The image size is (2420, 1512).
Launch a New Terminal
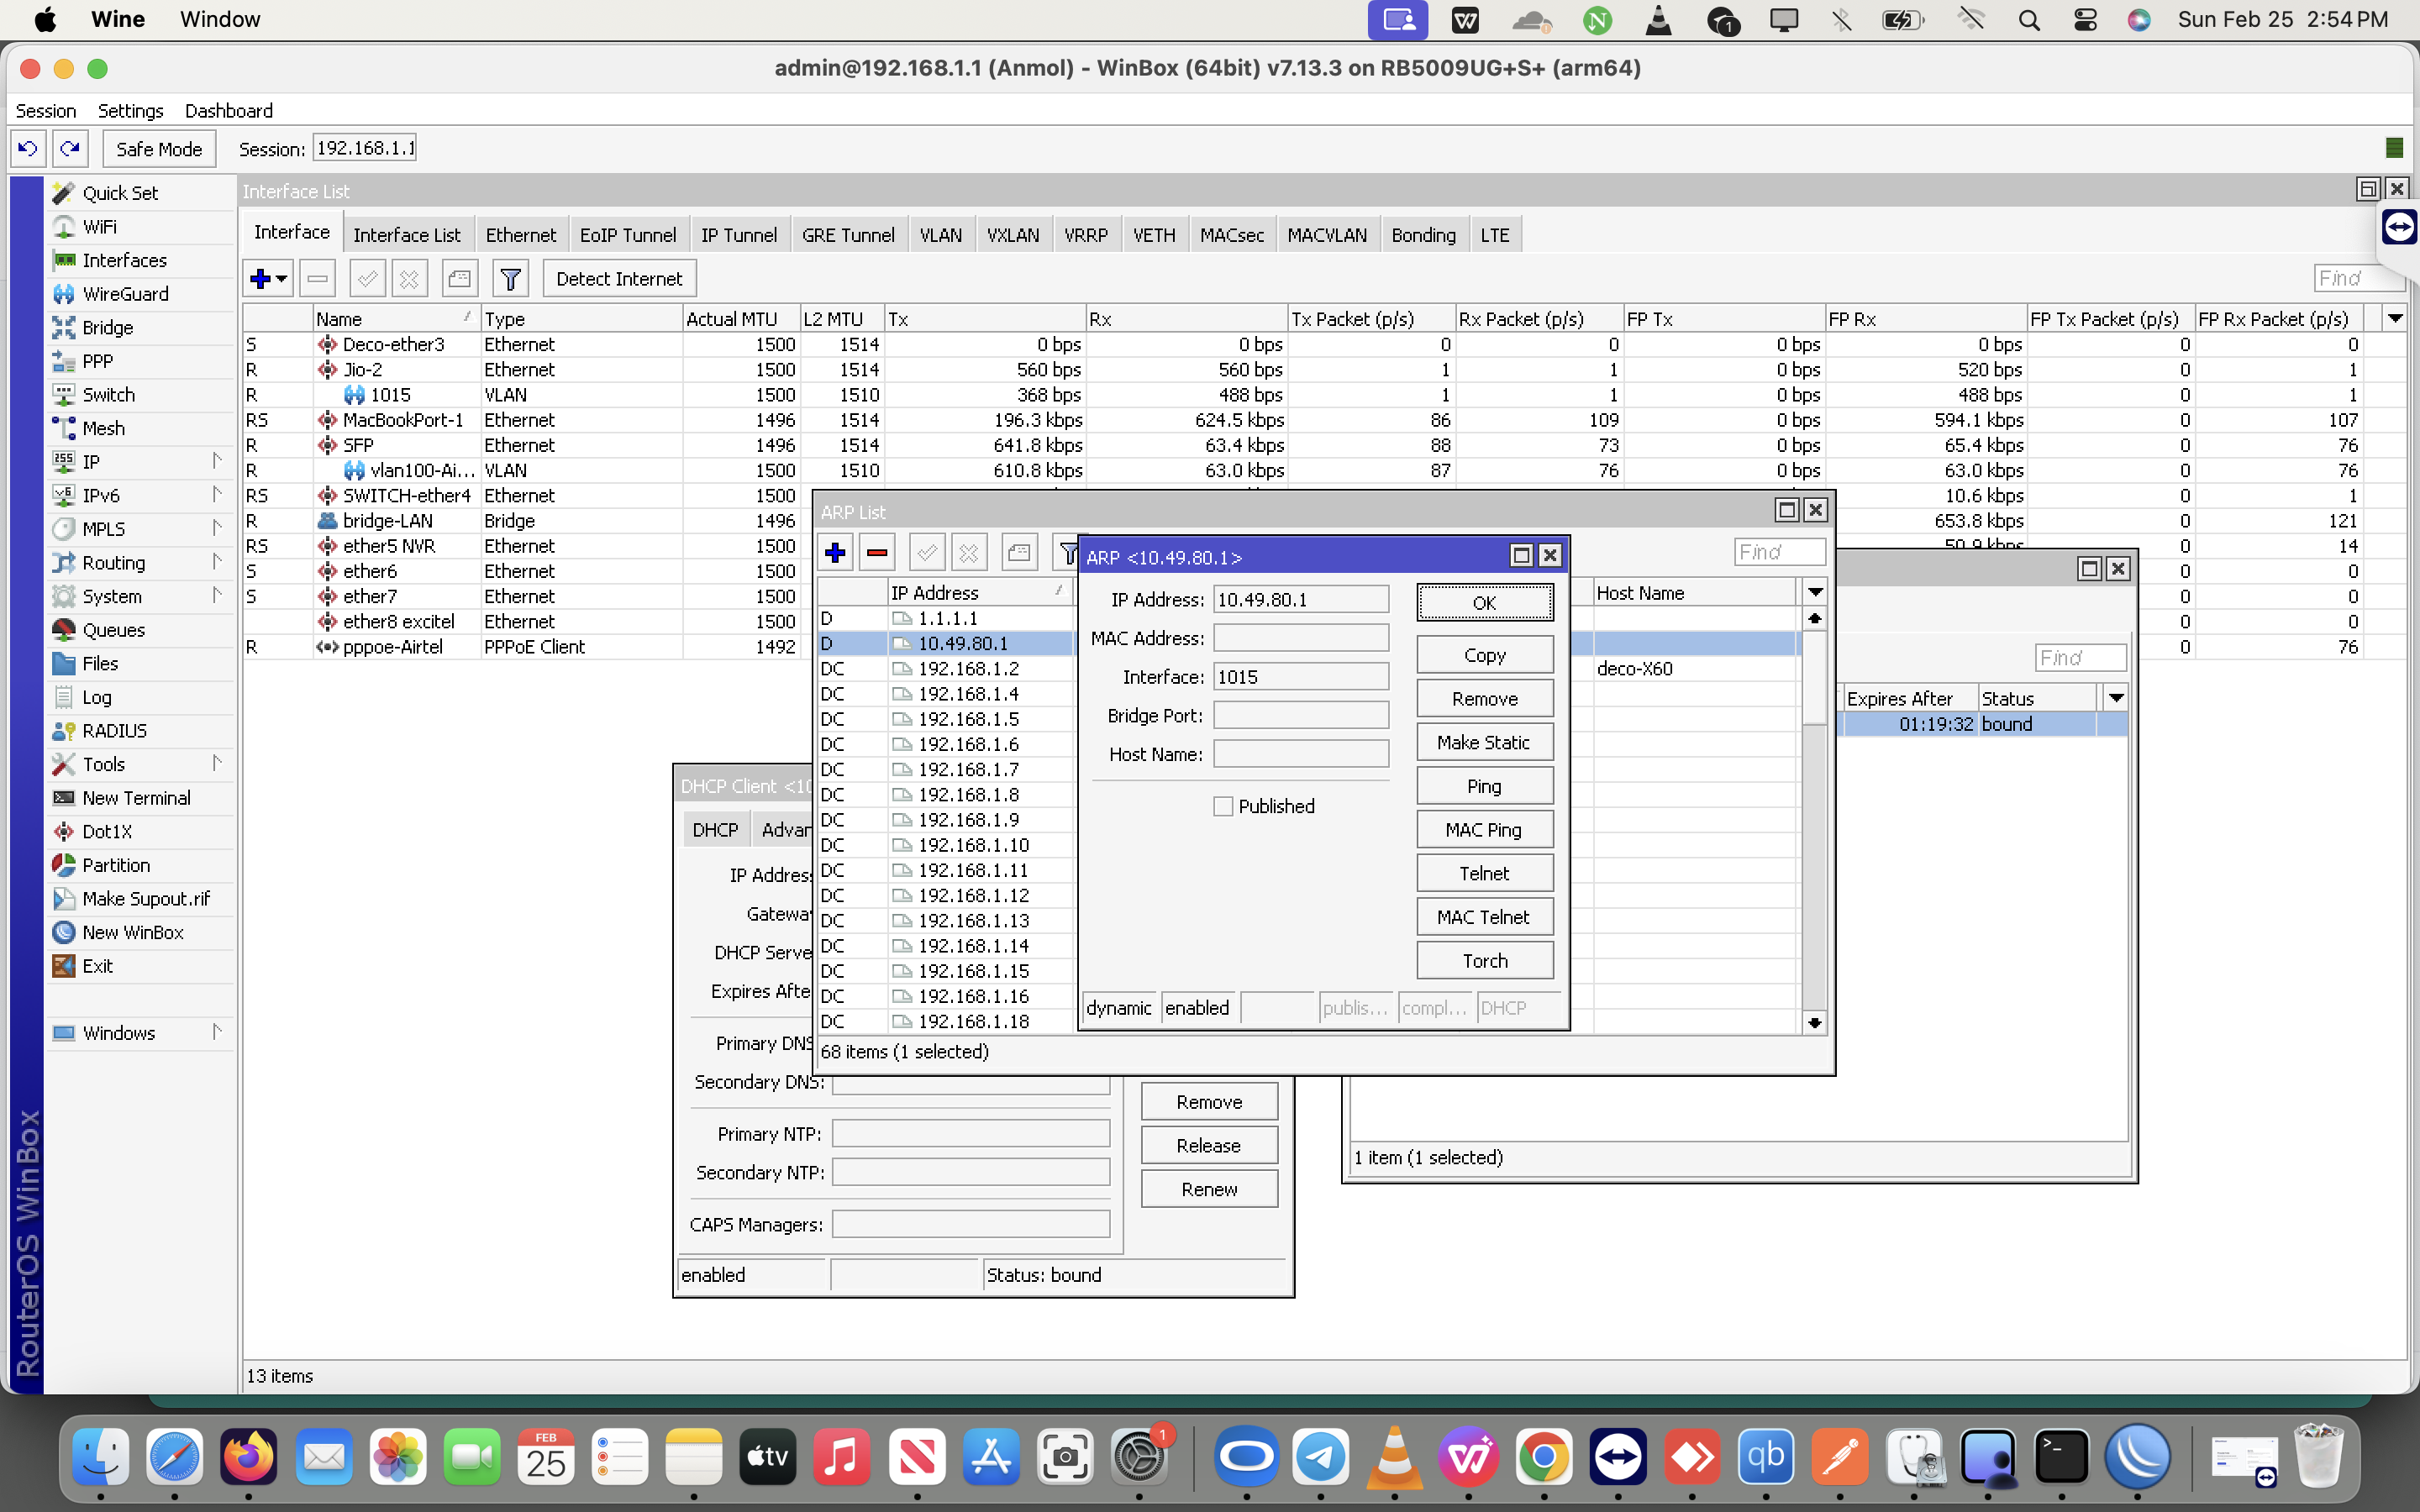click(136, 798)
